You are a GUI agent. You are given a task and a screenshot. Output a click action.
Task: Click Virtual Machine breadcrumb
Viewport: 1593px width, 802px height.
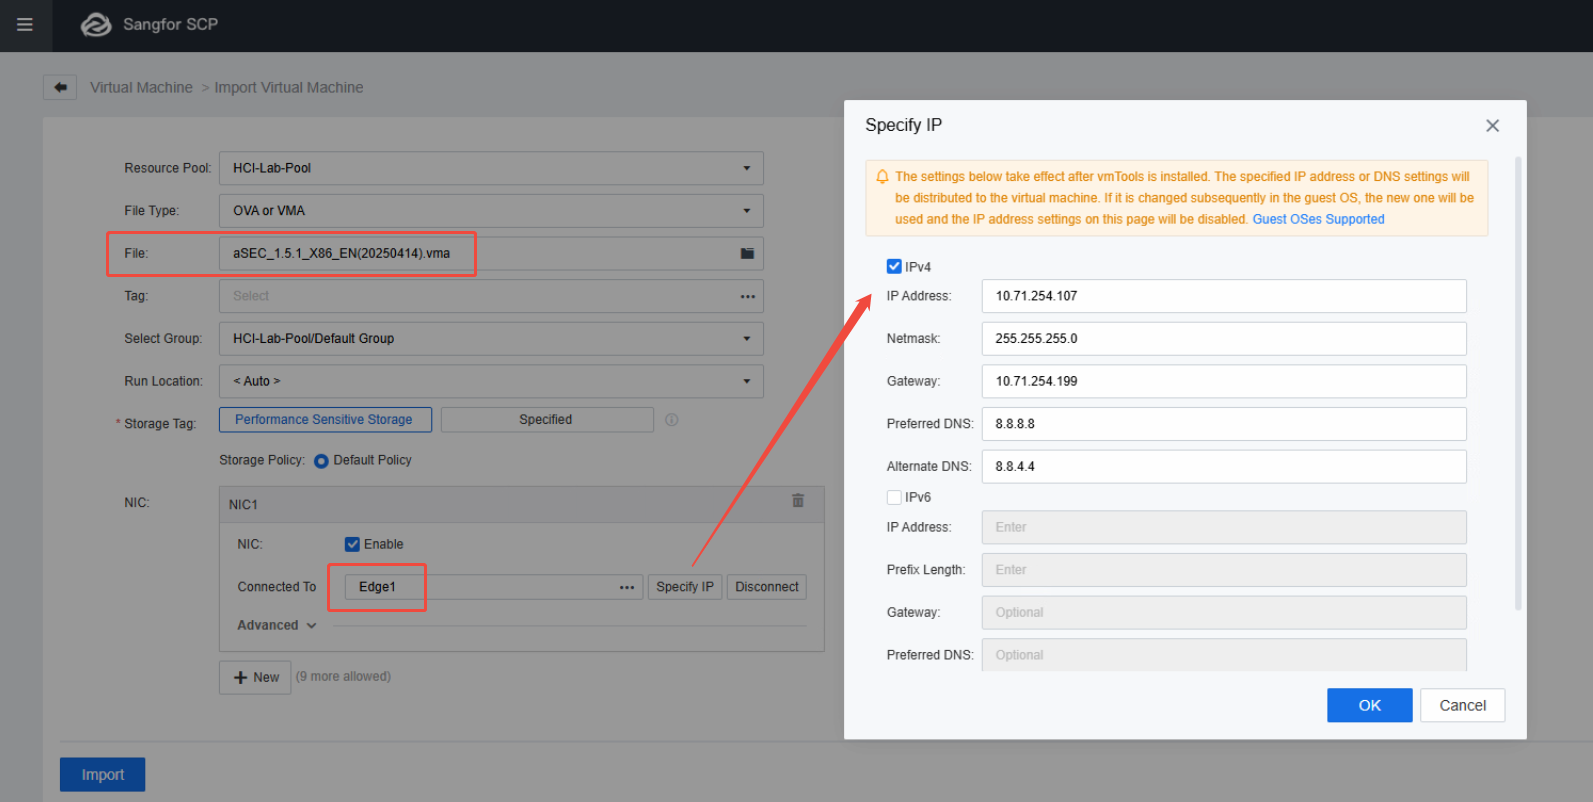pyautogui.click(x=141, y=88)
